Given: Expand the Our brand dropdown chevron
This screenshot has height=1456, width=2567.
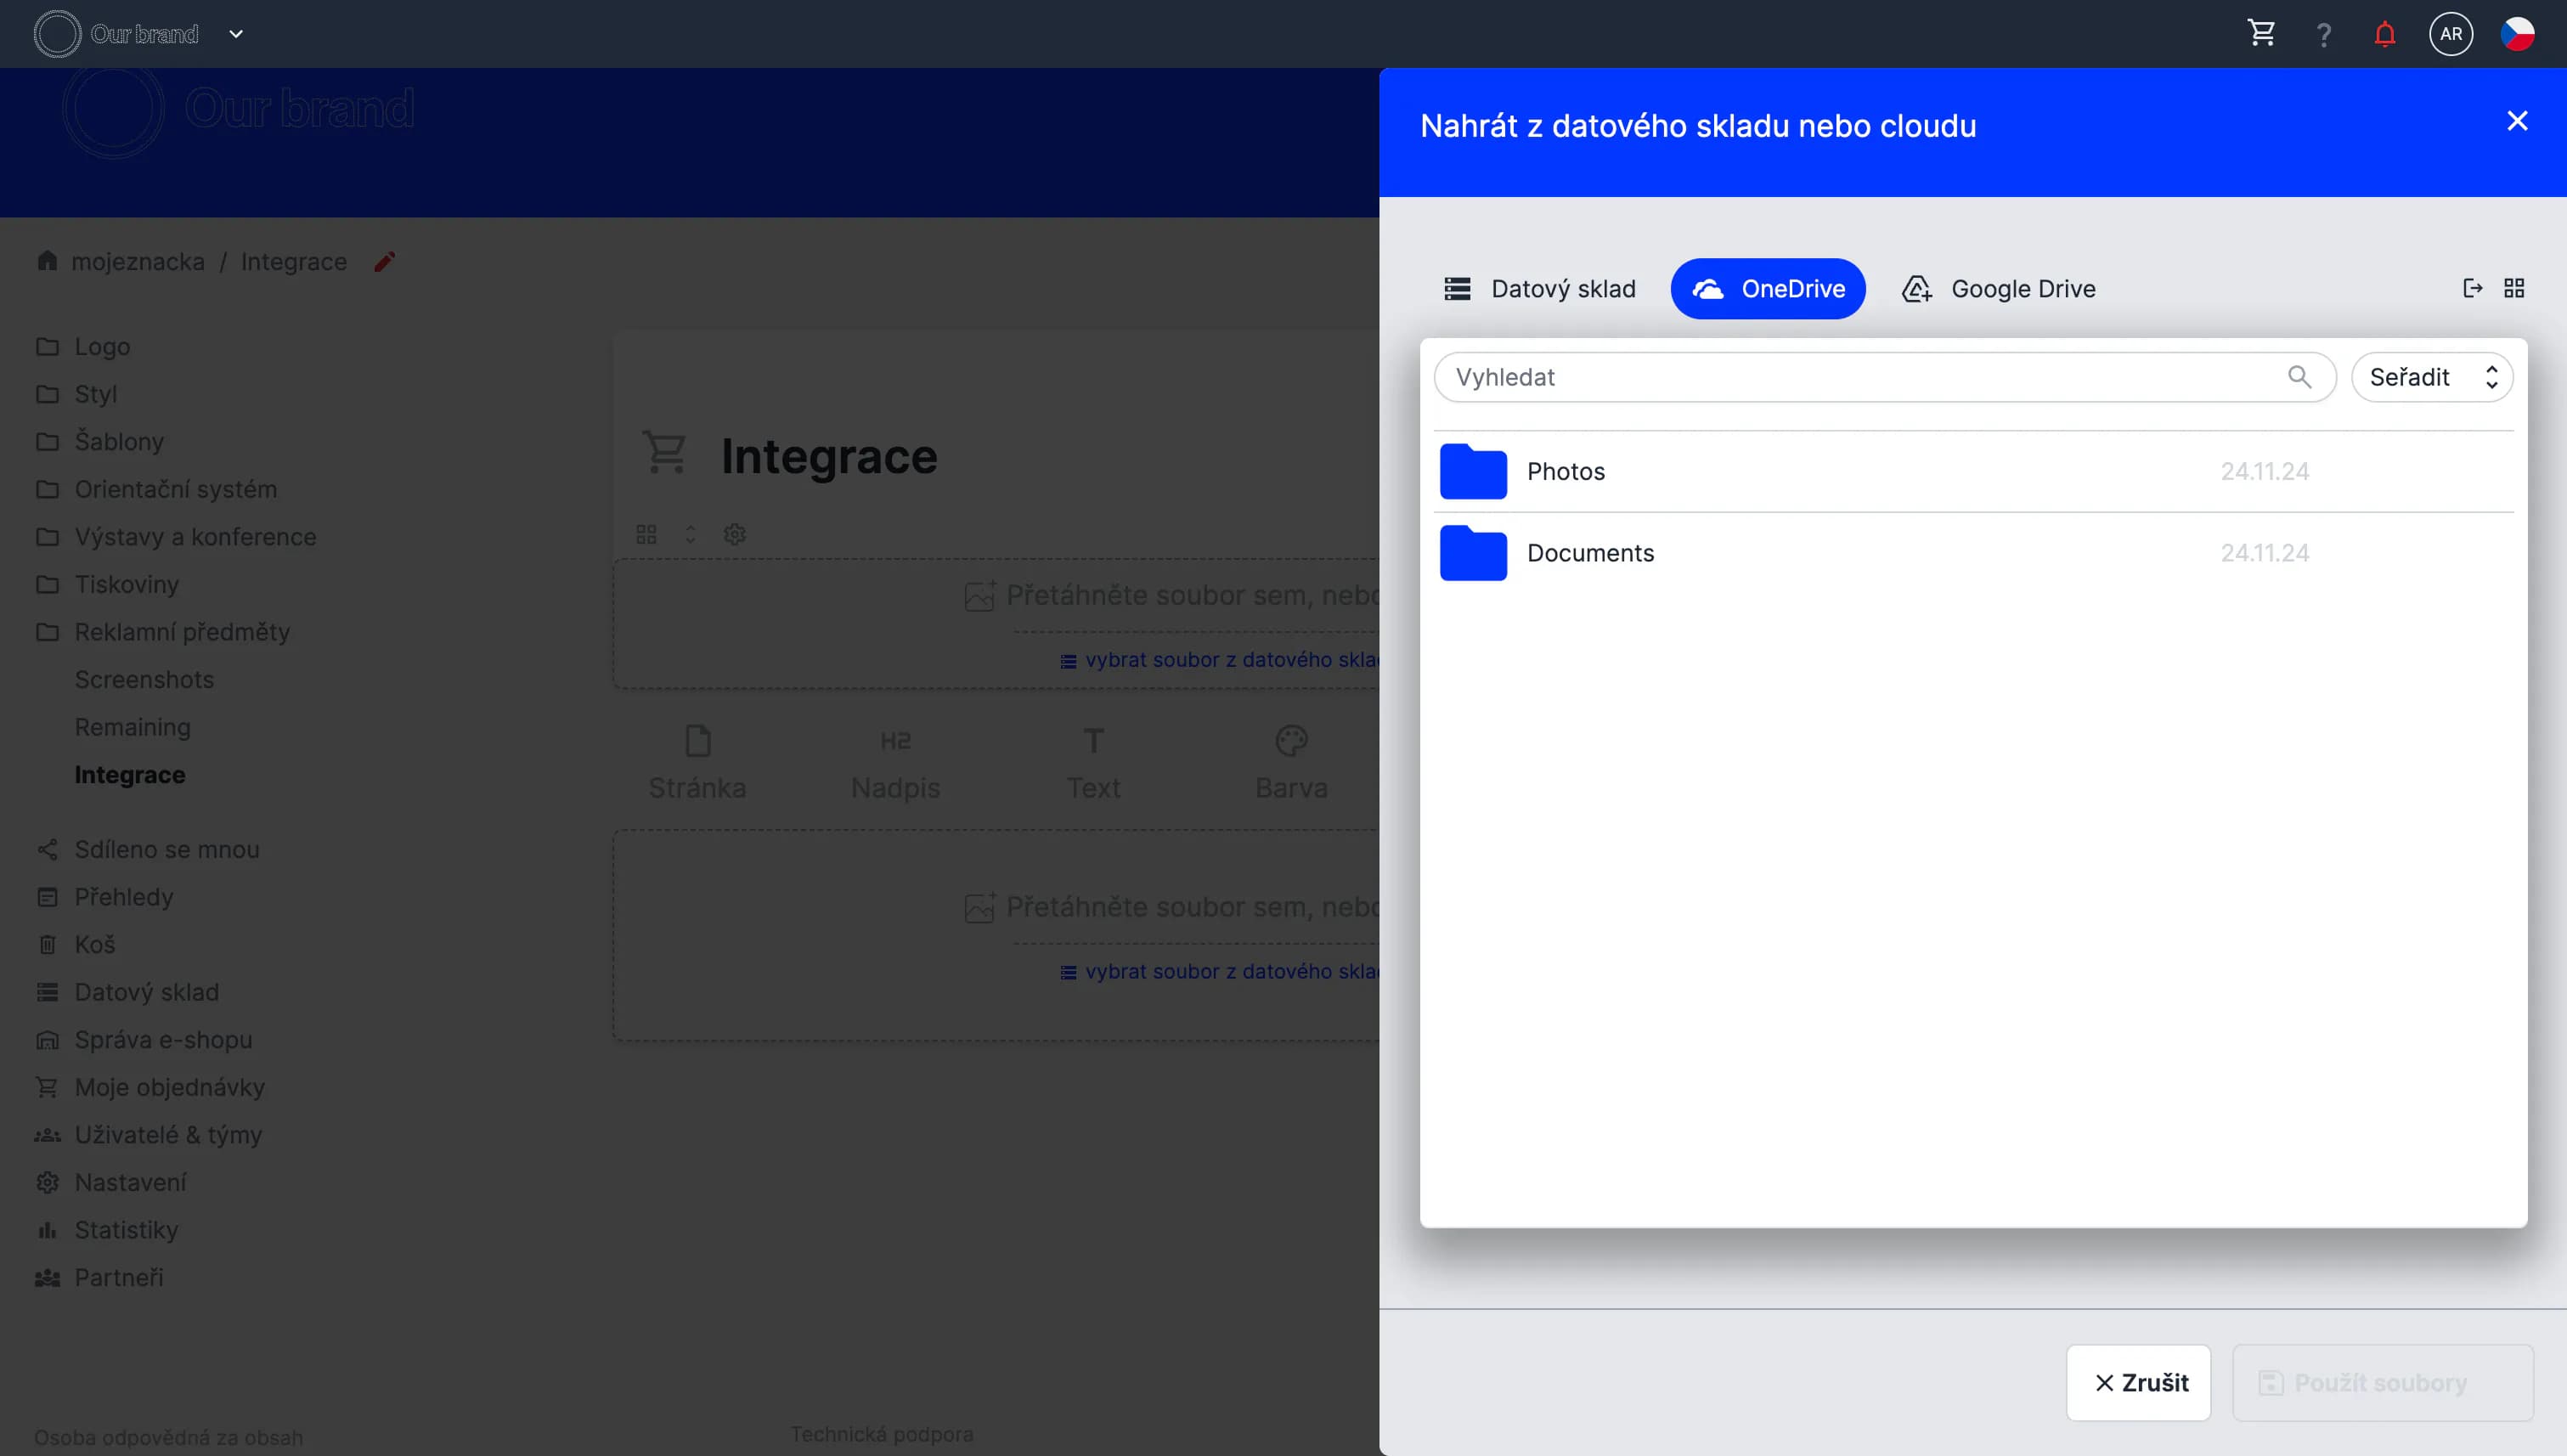Looking at the screenshot, I should pyautogui.click(x=236, y=34).
